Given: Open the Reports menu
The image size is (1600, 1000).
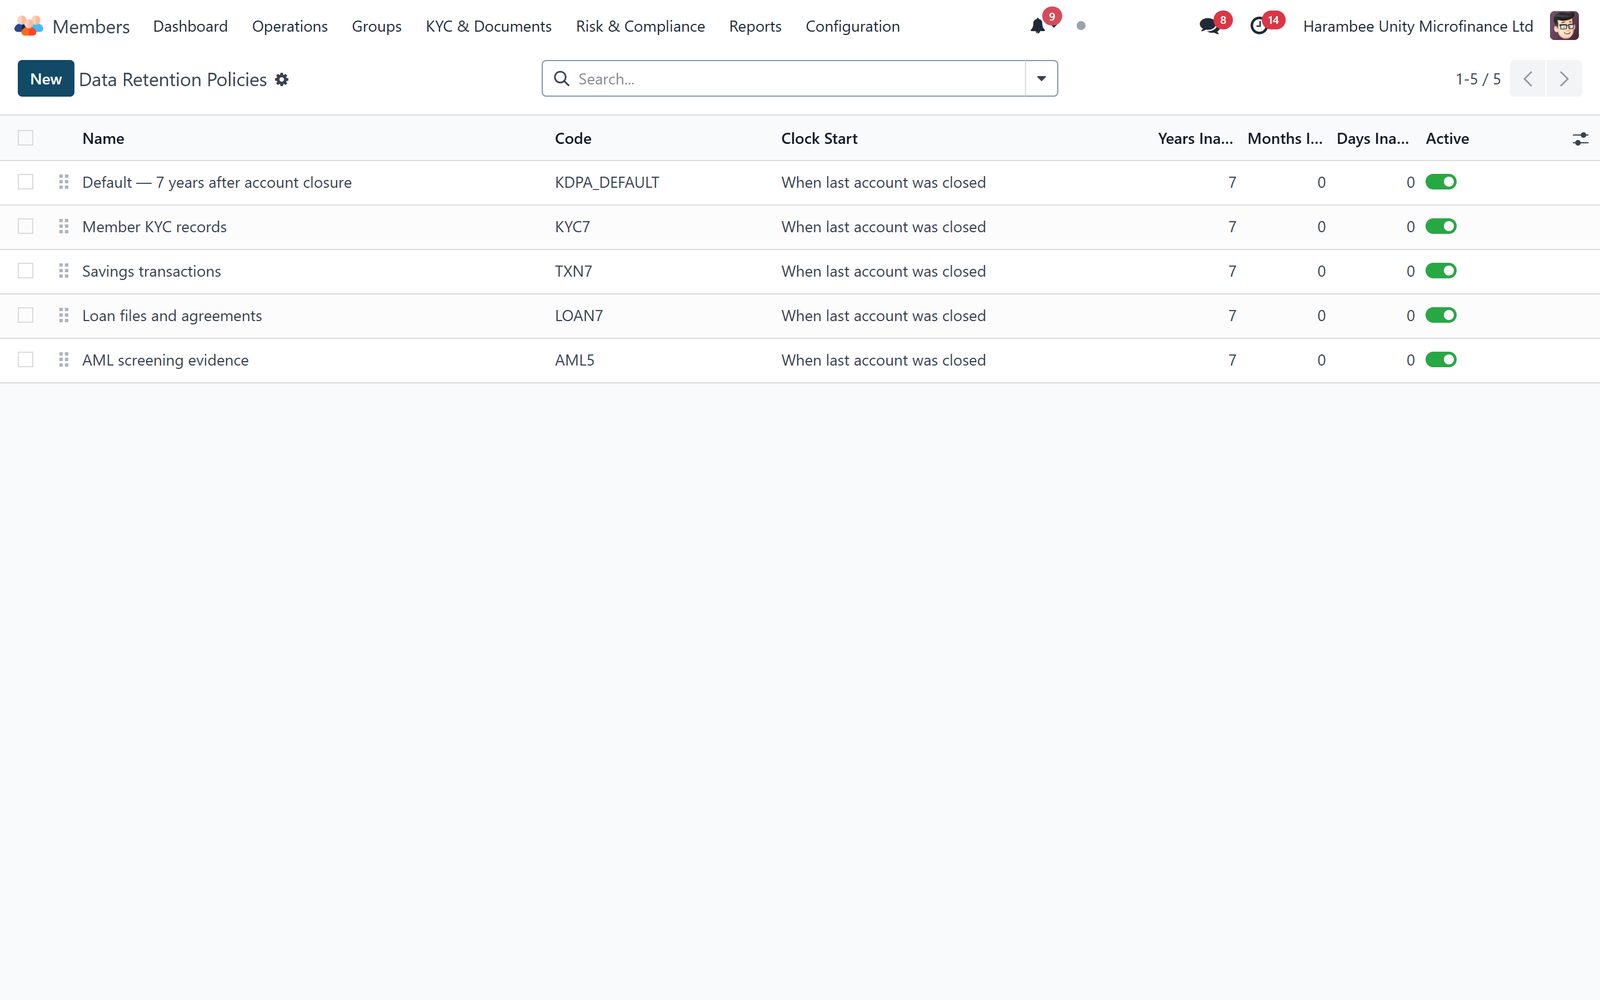Looking at the screenshot, I should (x=755, y=26).
